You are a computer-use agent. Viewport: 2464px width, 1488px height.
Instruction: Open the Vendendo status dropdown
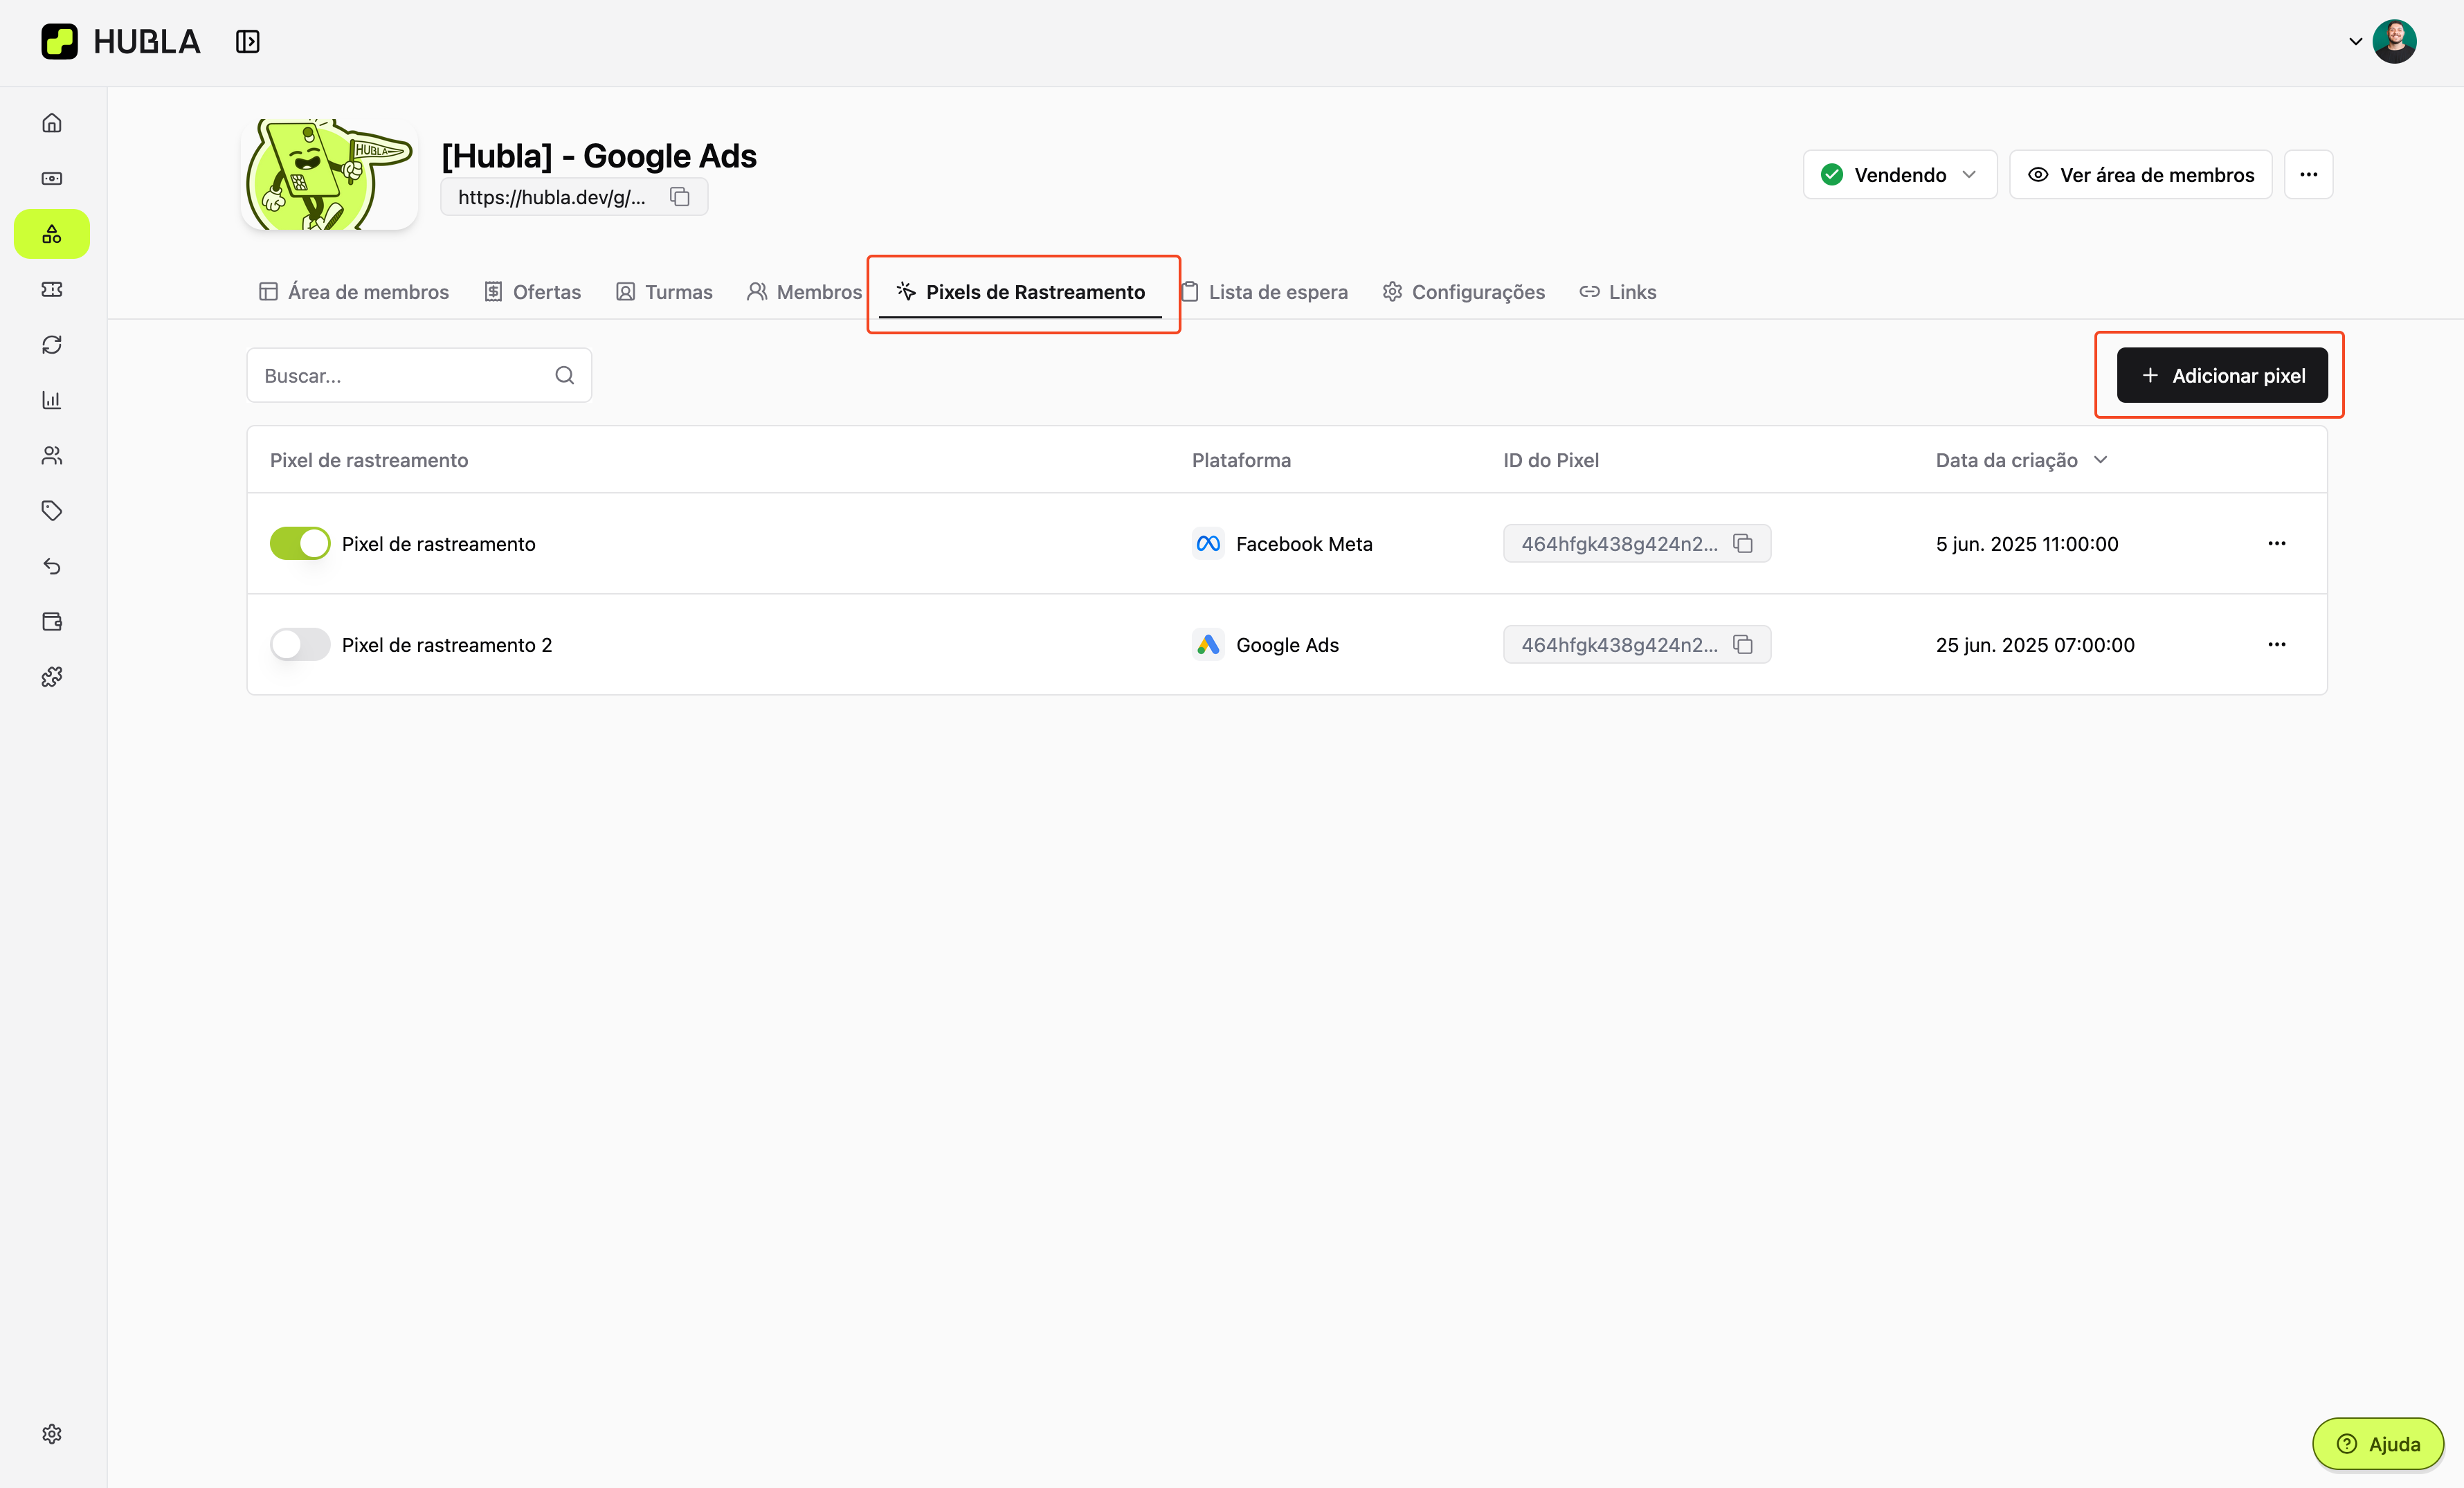pos(1899,175)
